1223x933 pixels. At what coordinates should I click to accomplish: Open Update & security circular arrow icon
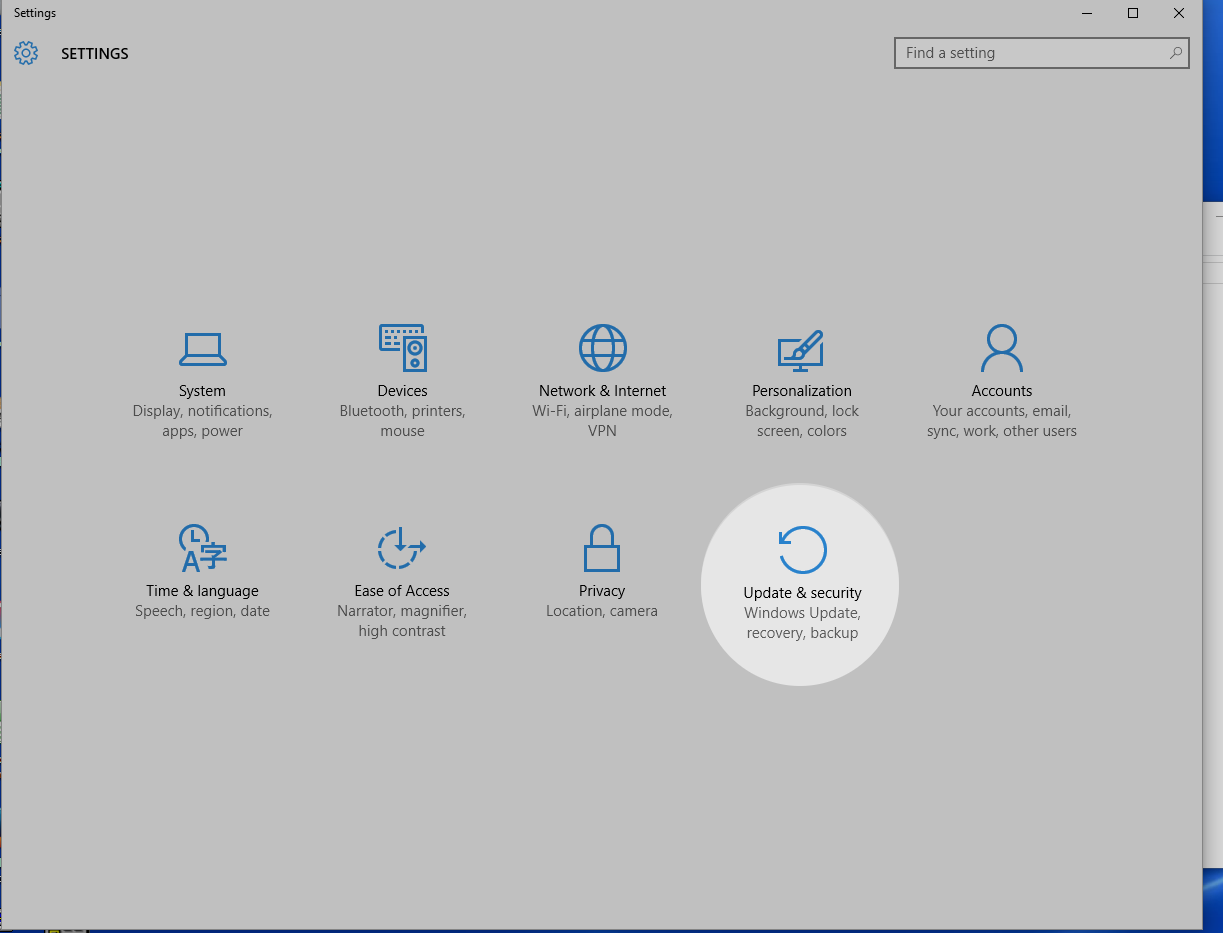[802, 550]
